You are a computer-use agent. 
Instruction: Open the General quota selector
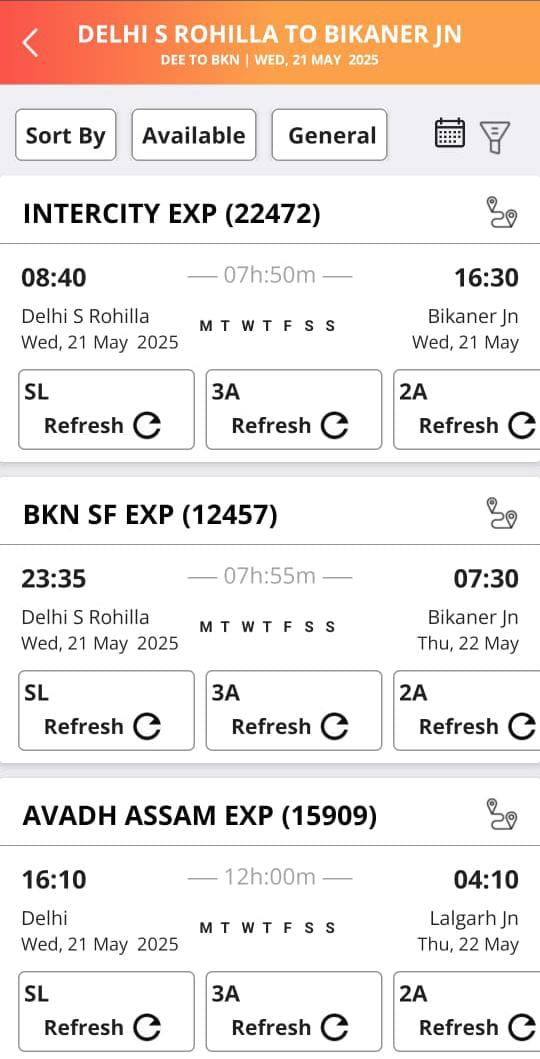click(x=329, y=135)
